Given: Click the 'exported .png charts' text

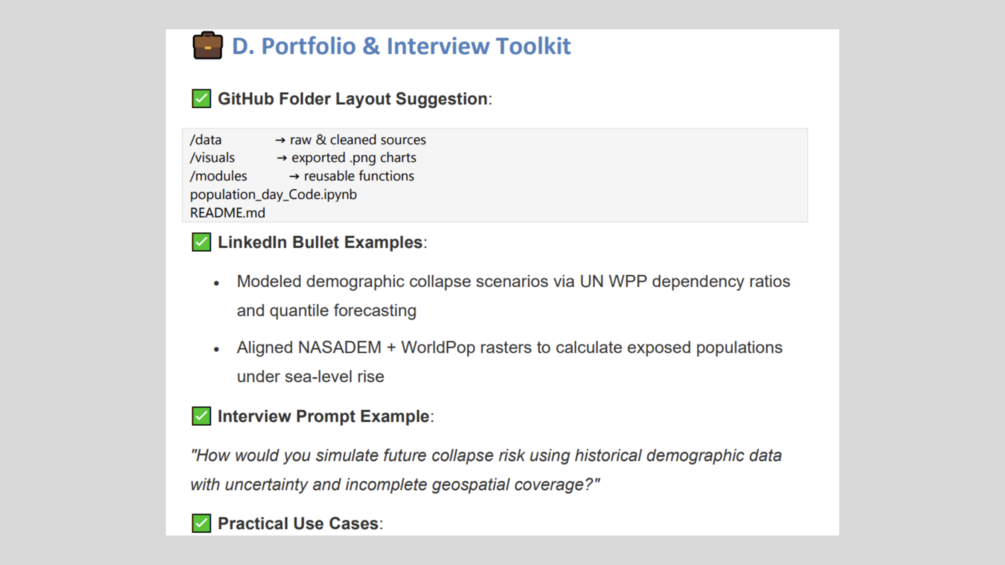Looking at the screenshot, I should click(x=354, y=158).
